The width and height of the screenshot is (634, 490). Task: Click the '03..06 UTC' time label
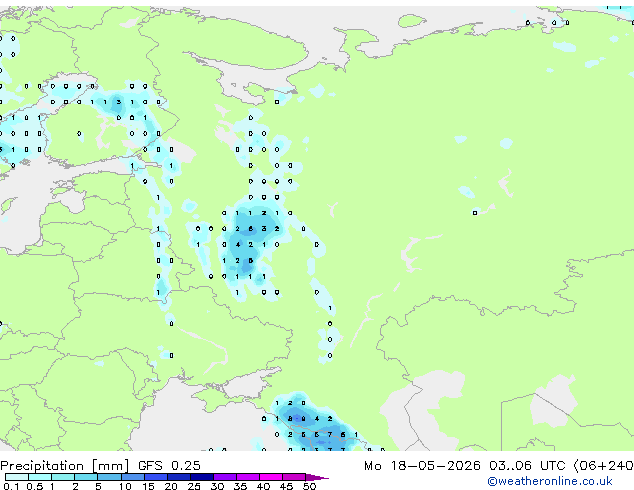pyautogui.click(x=527, y=466)
